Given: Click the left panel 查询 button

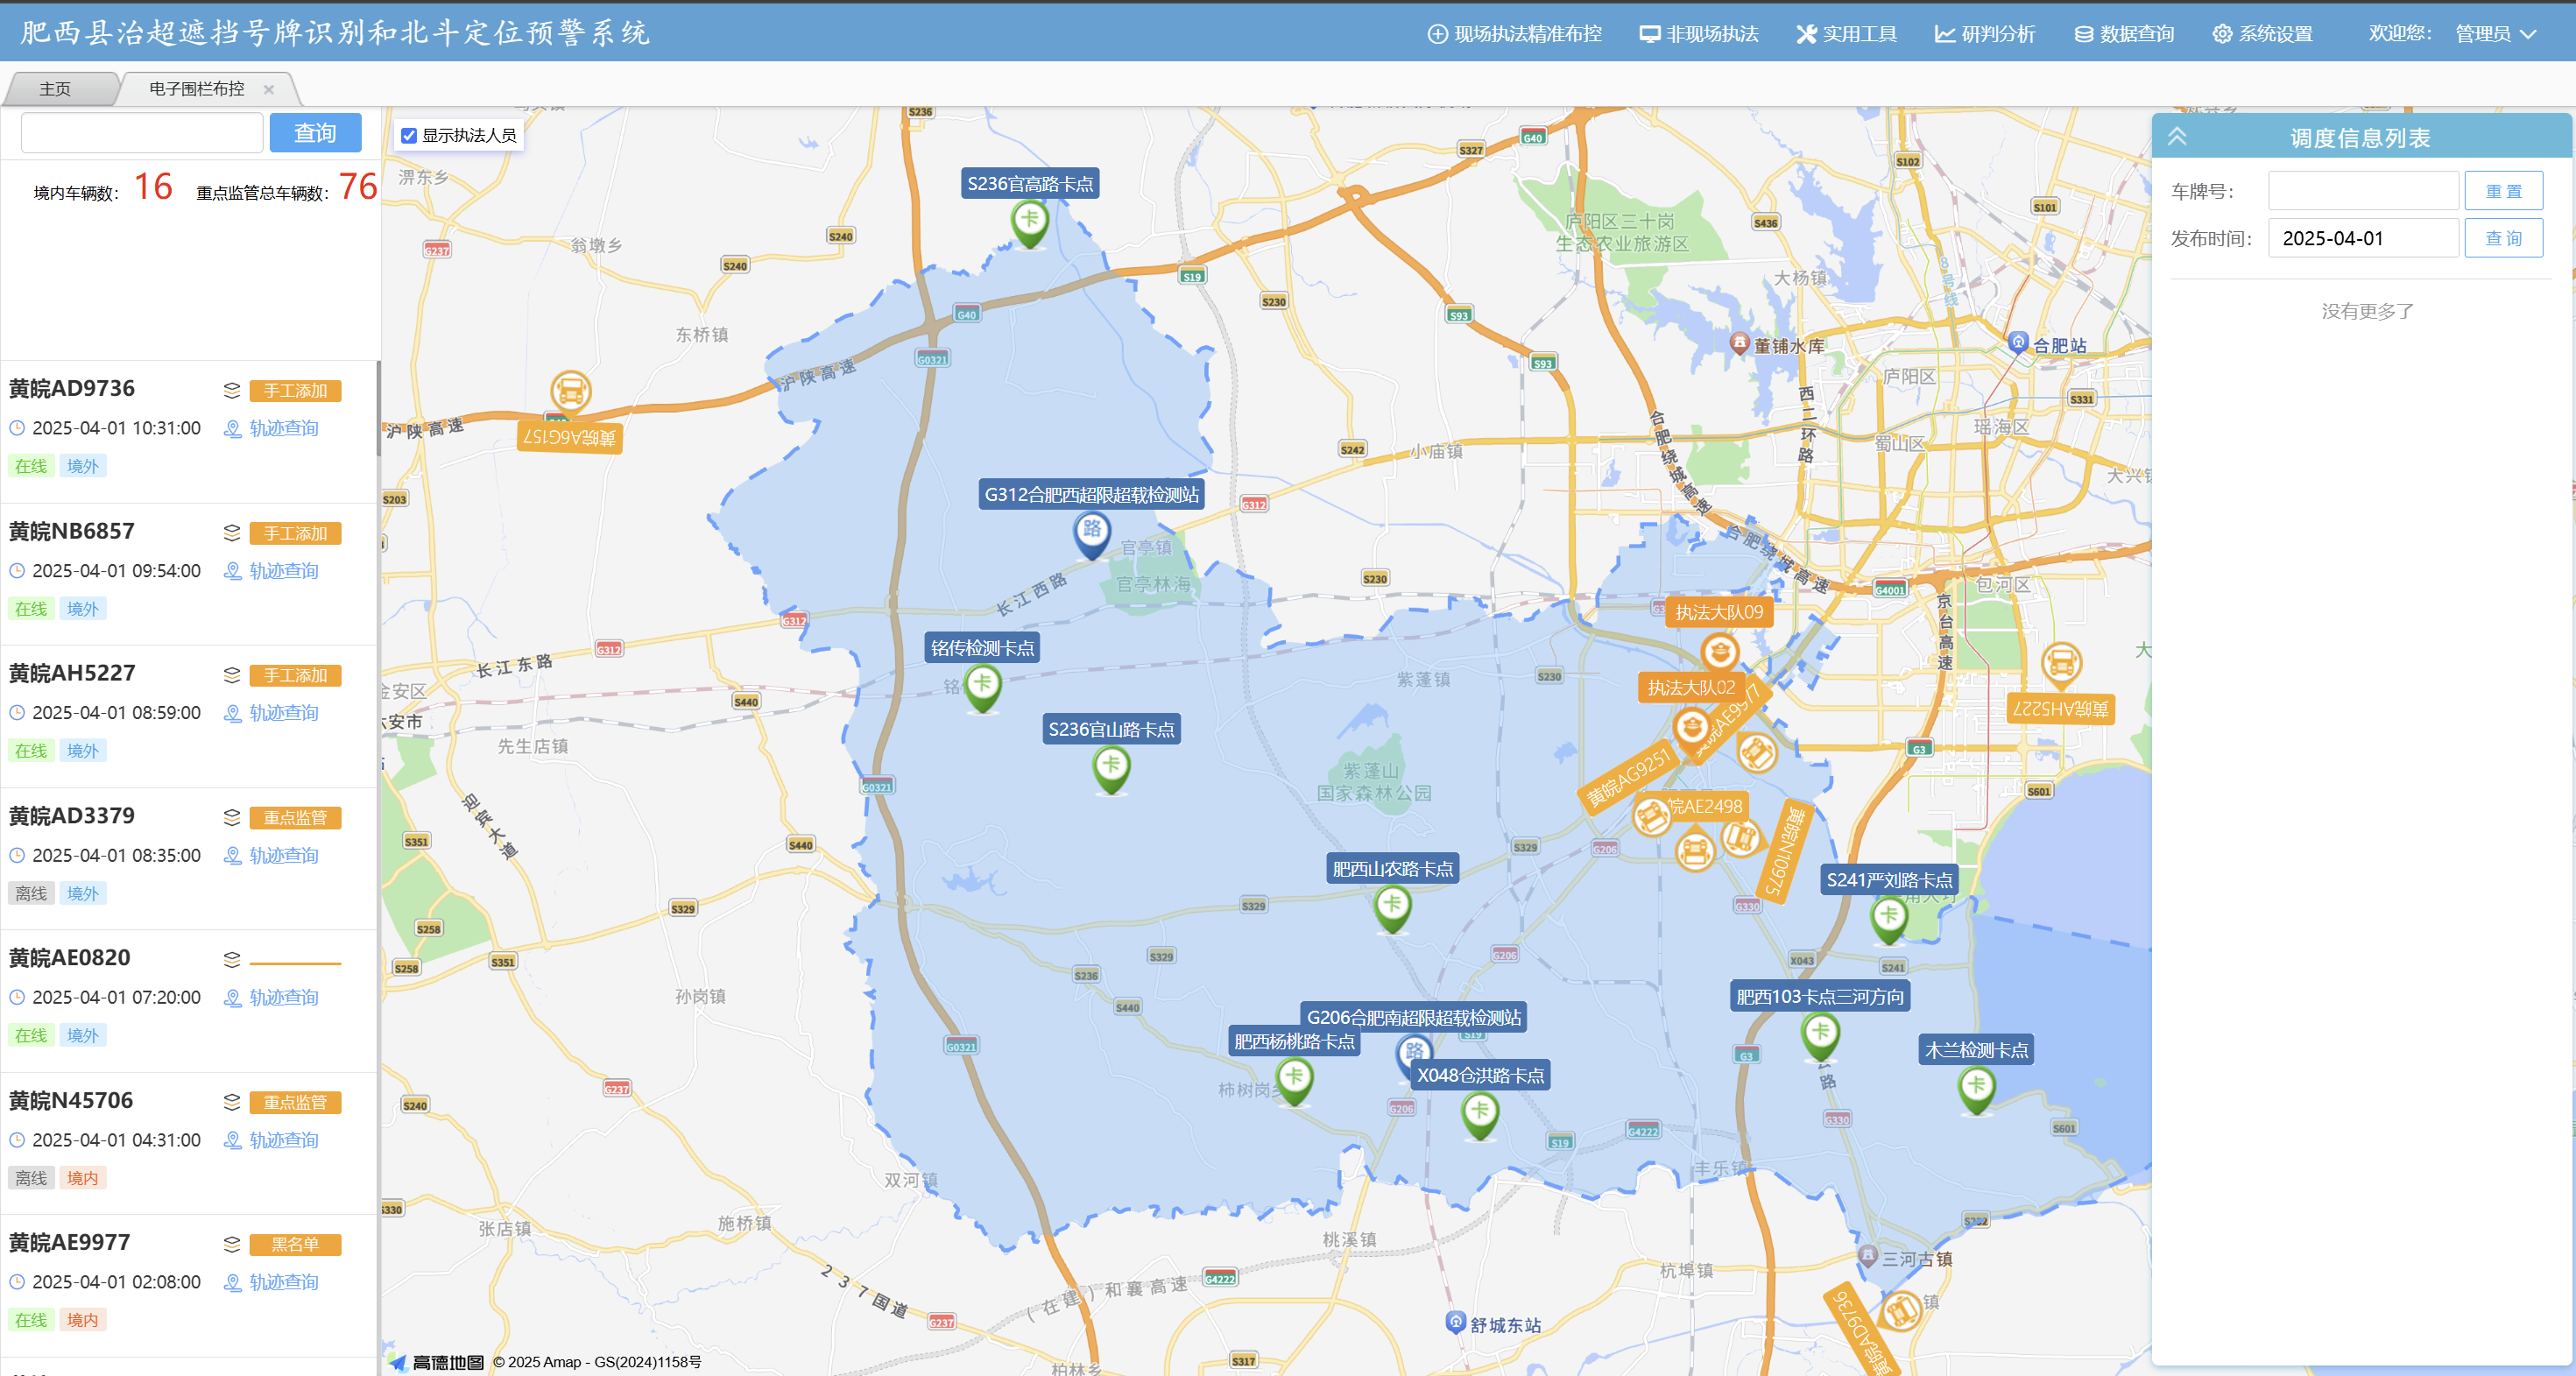Looking at the screenshot, I should pyautogui.click(x=315, y=133).
